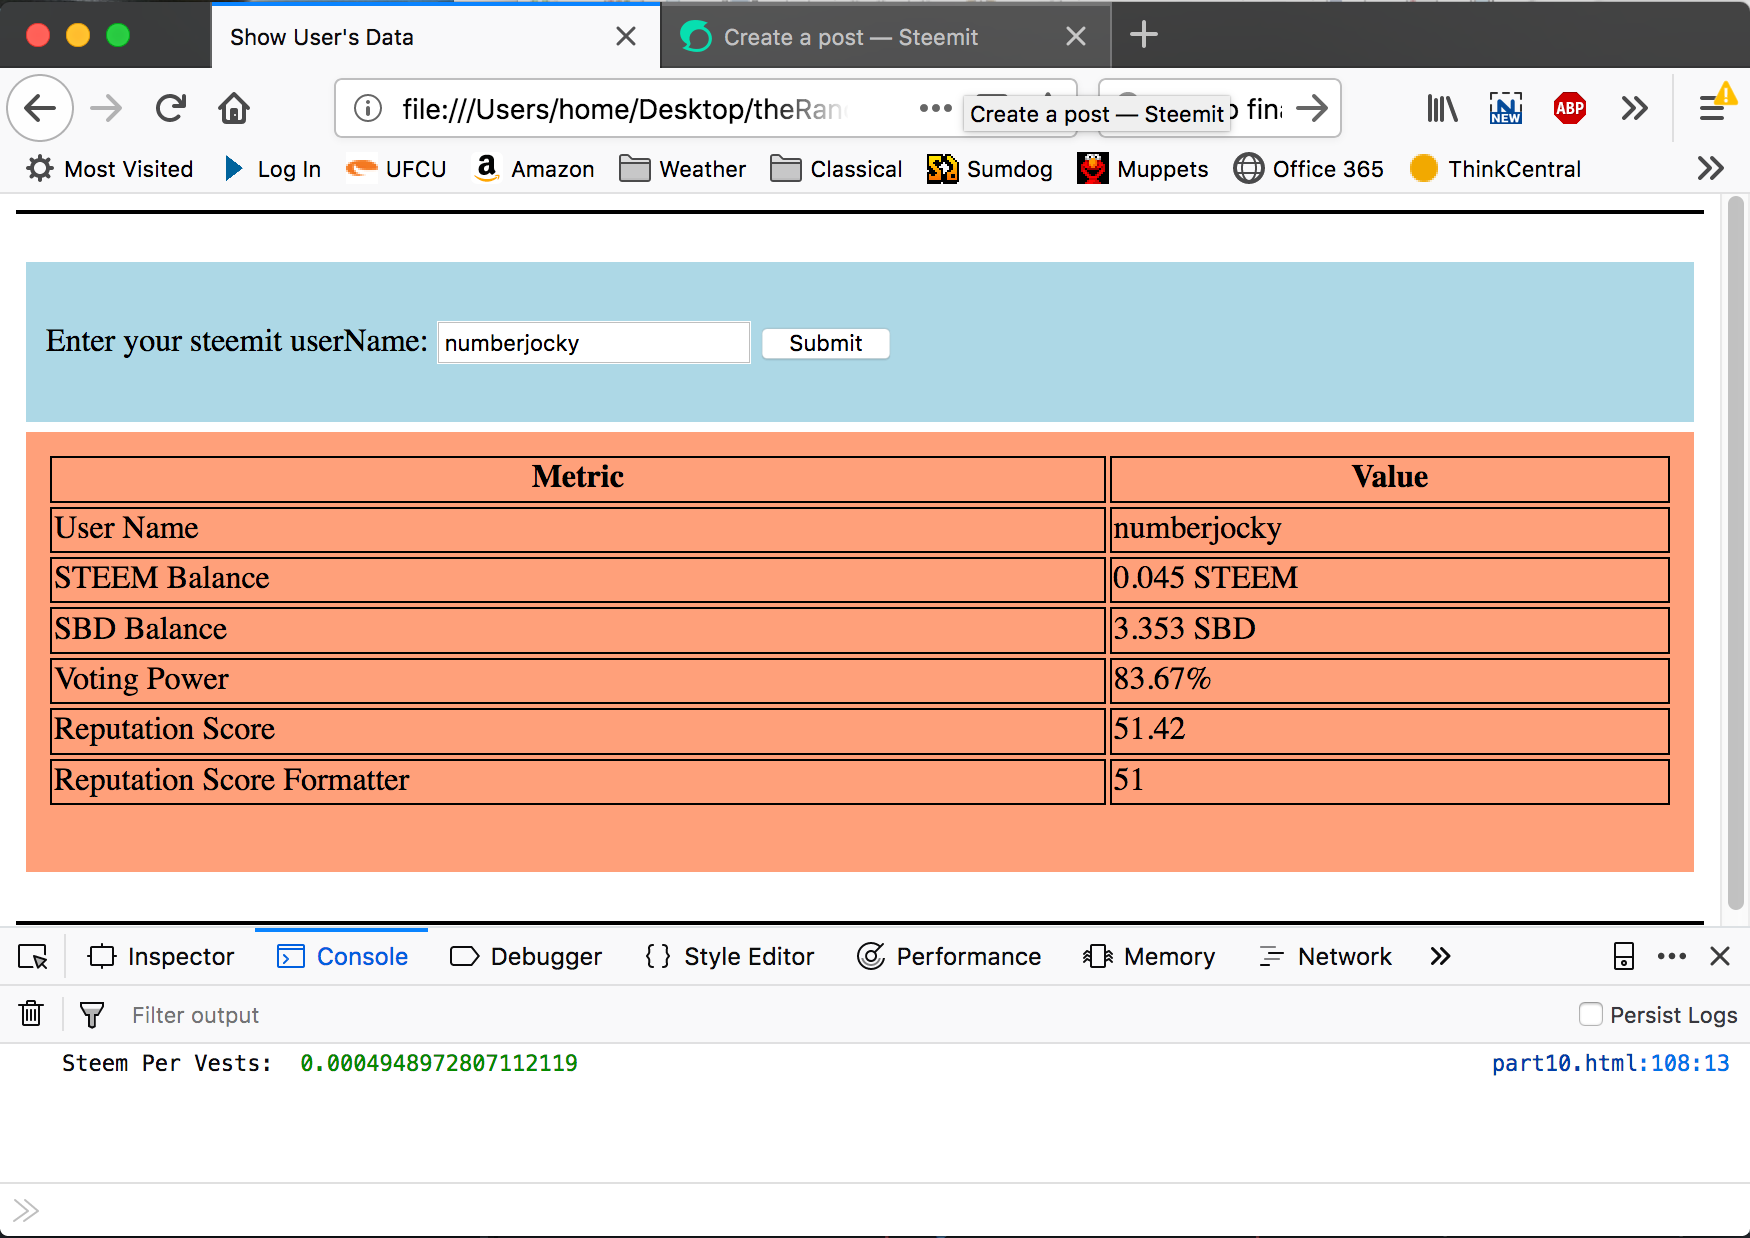
Task: Open the UFCU bookmark
Action: [x=396, y=169]
